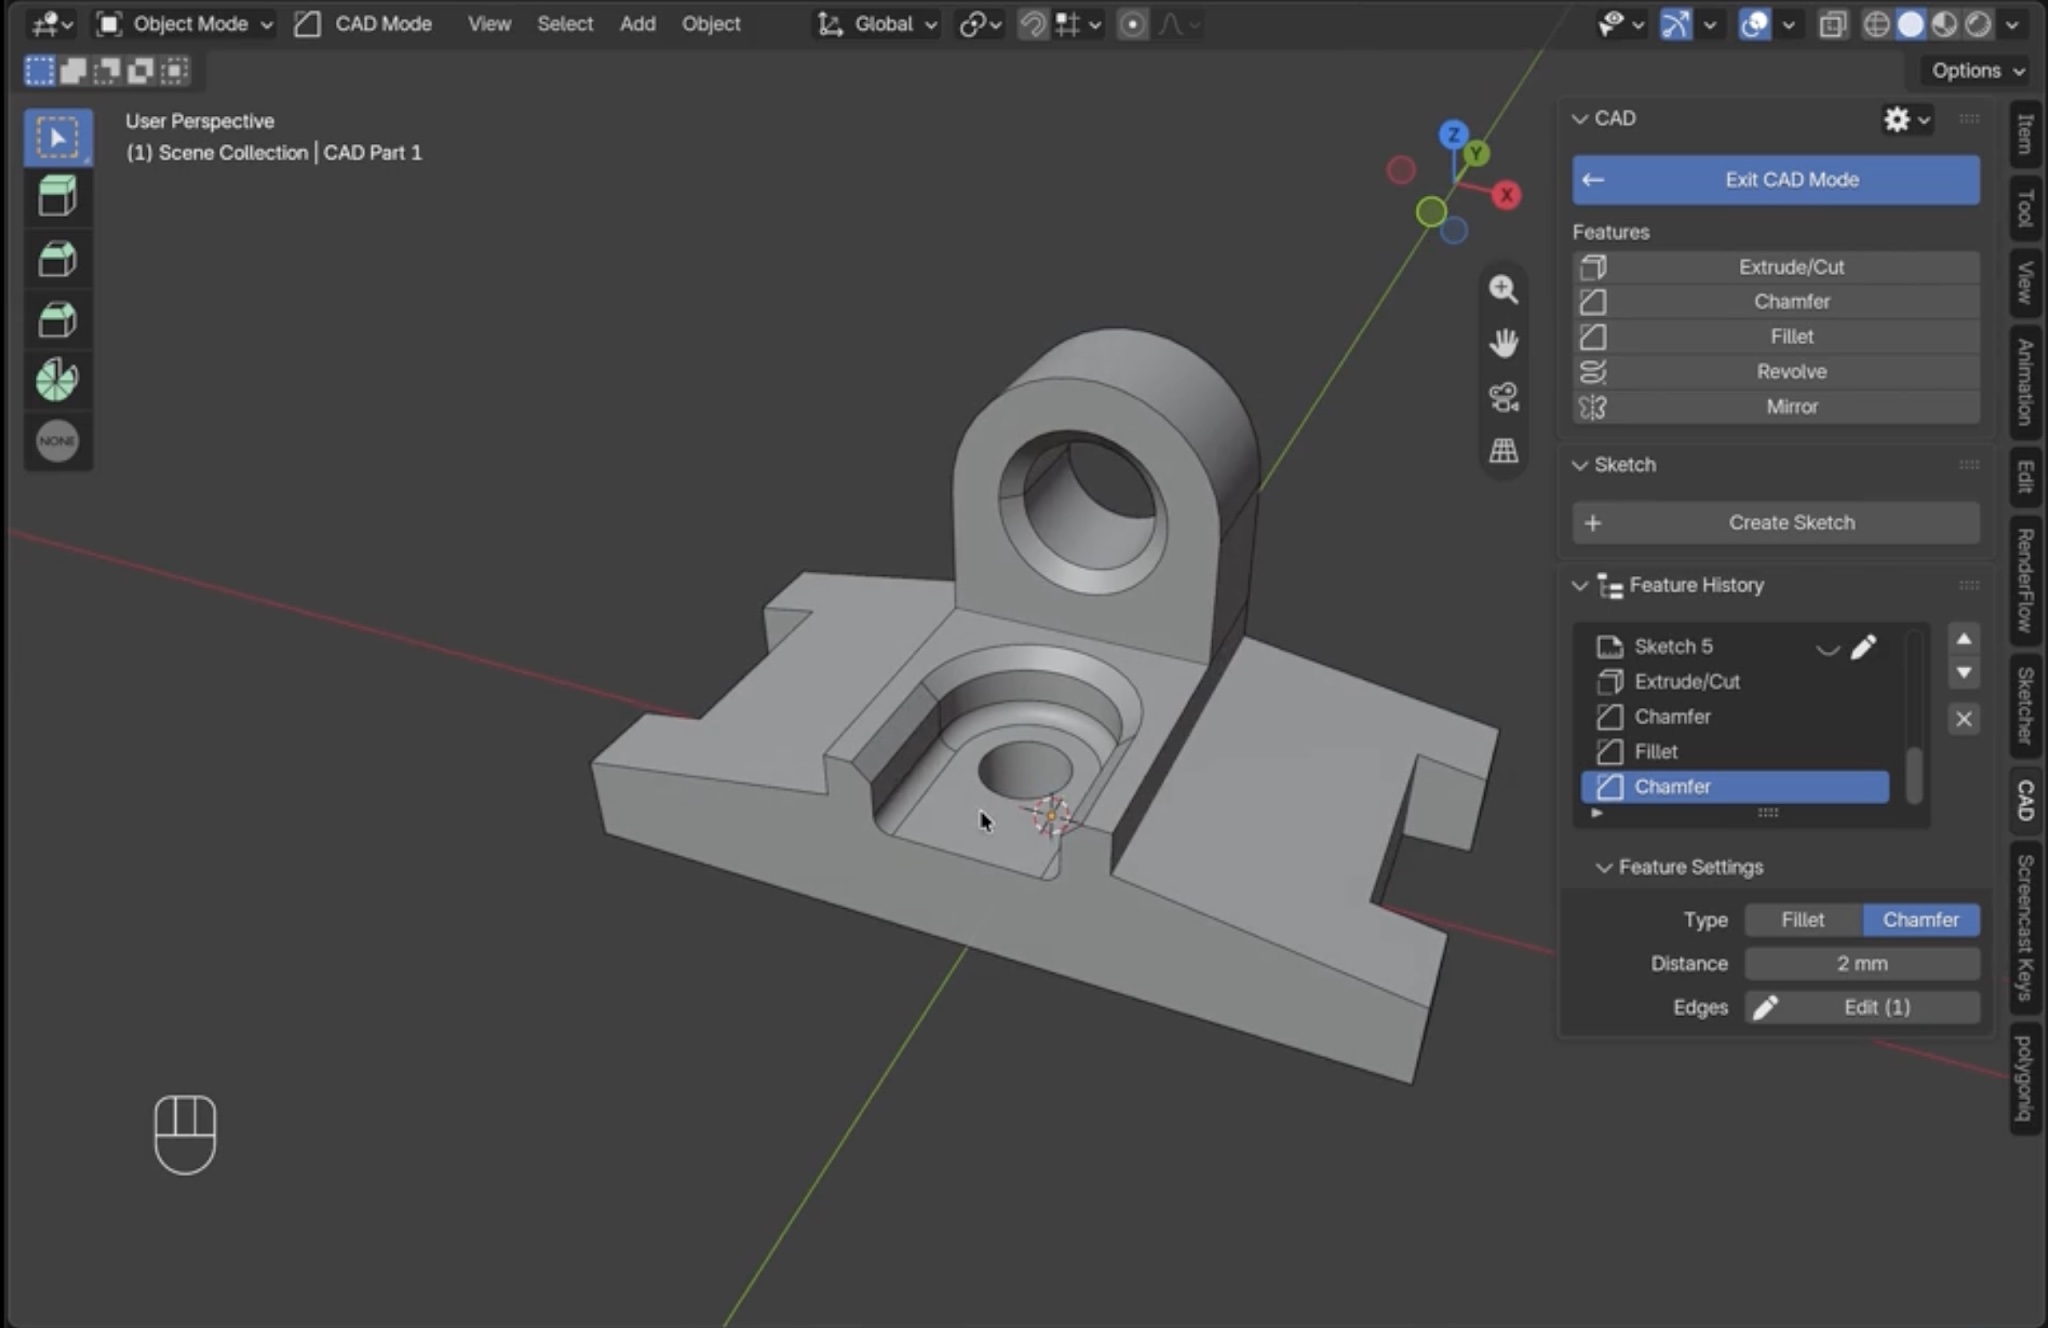The width and height of the screenshot is (2048, 1328).
Task: Switch to rendered shading mode
Action: [1978, 24]
